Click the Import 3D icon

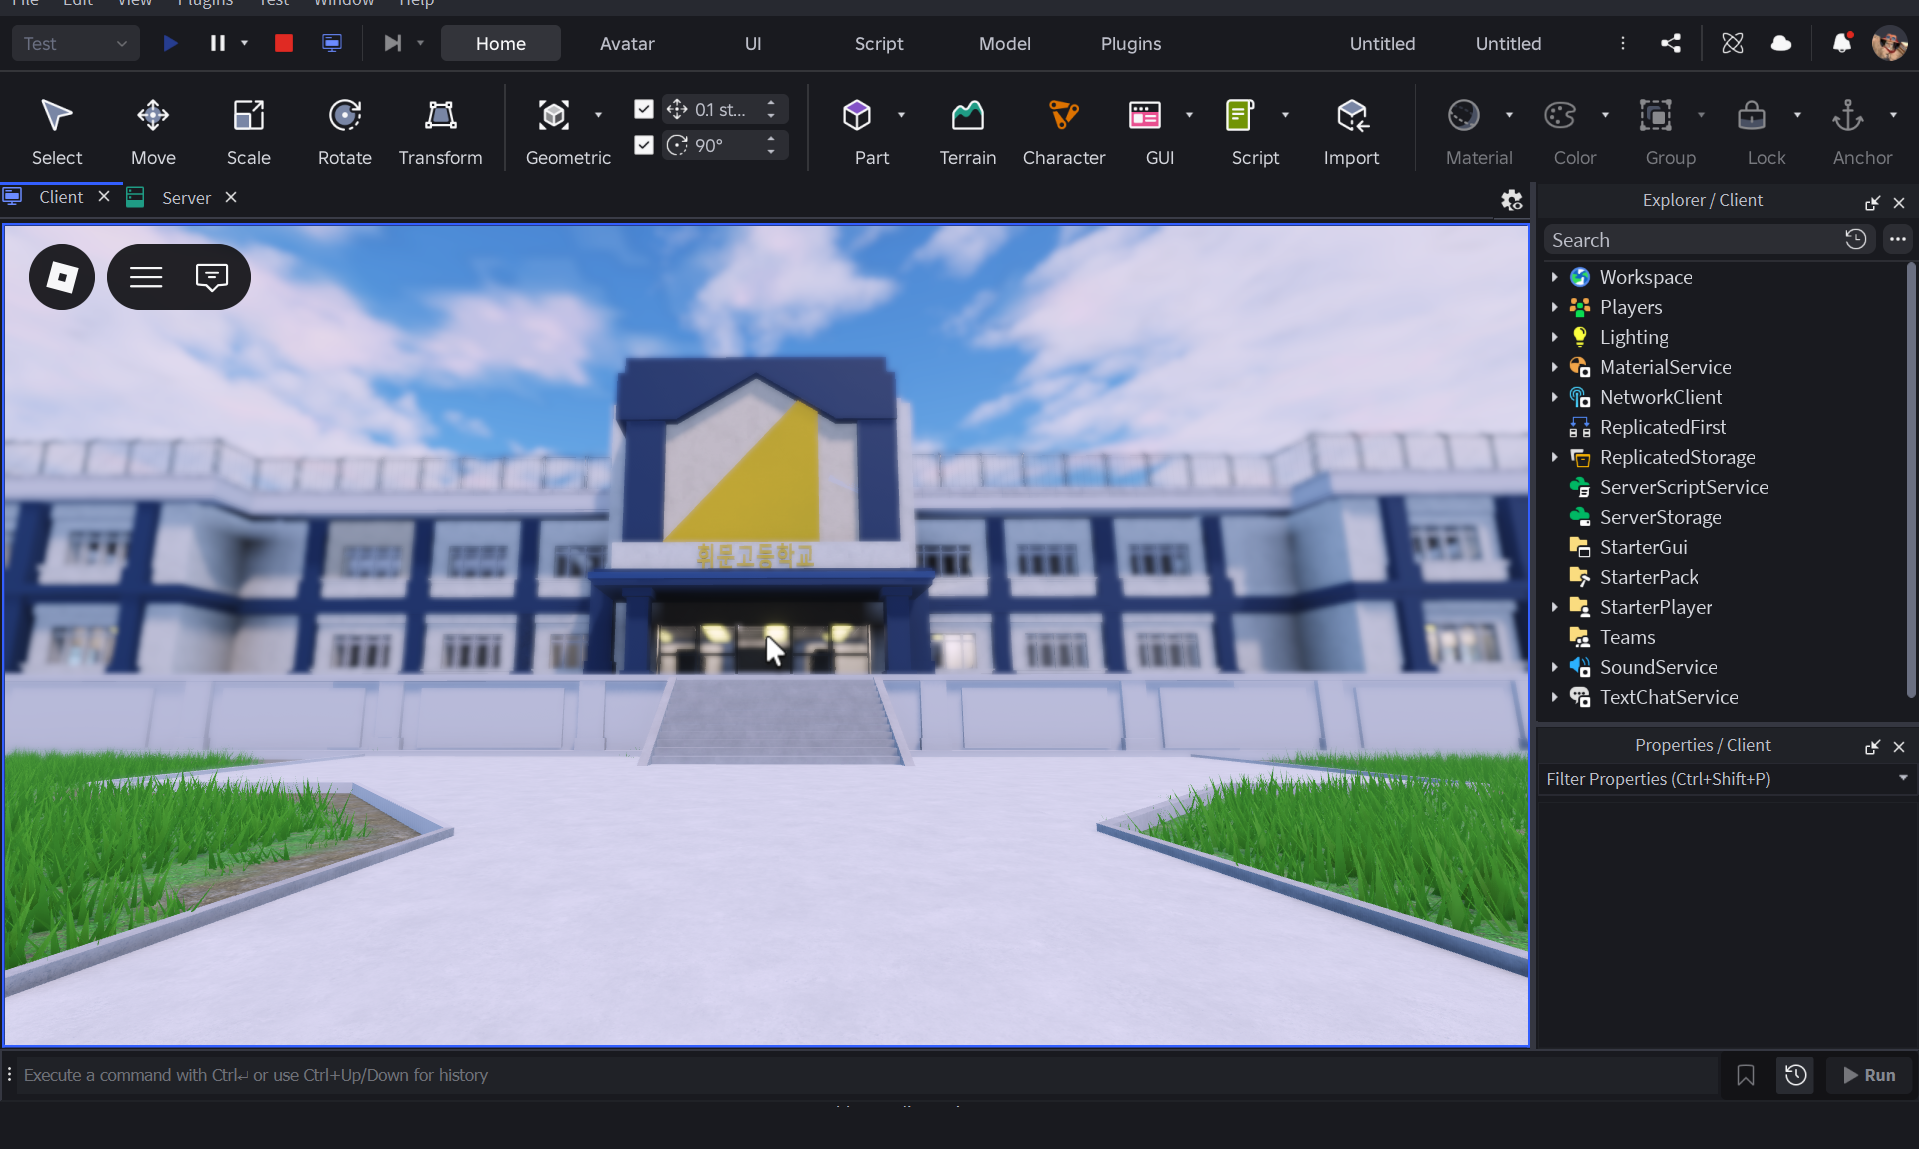click(x=1352, y=116)
